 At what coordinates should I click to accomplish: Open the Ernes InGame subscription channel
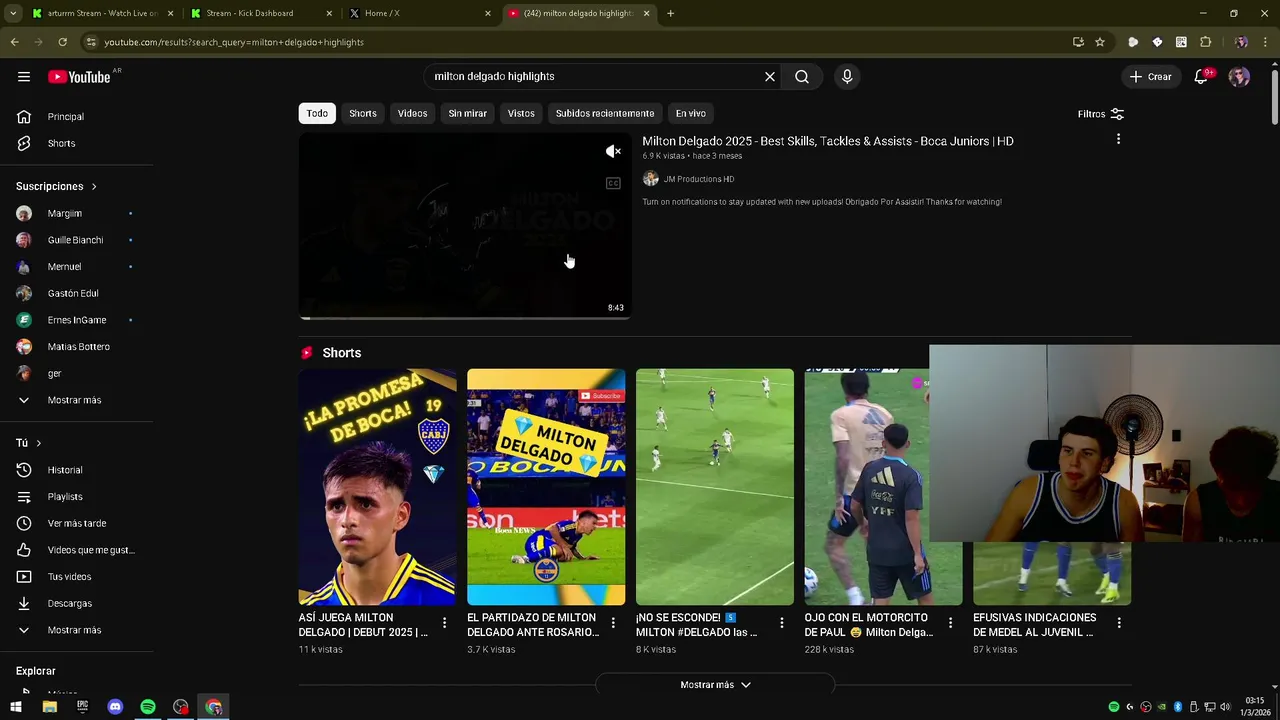(77, 320)
